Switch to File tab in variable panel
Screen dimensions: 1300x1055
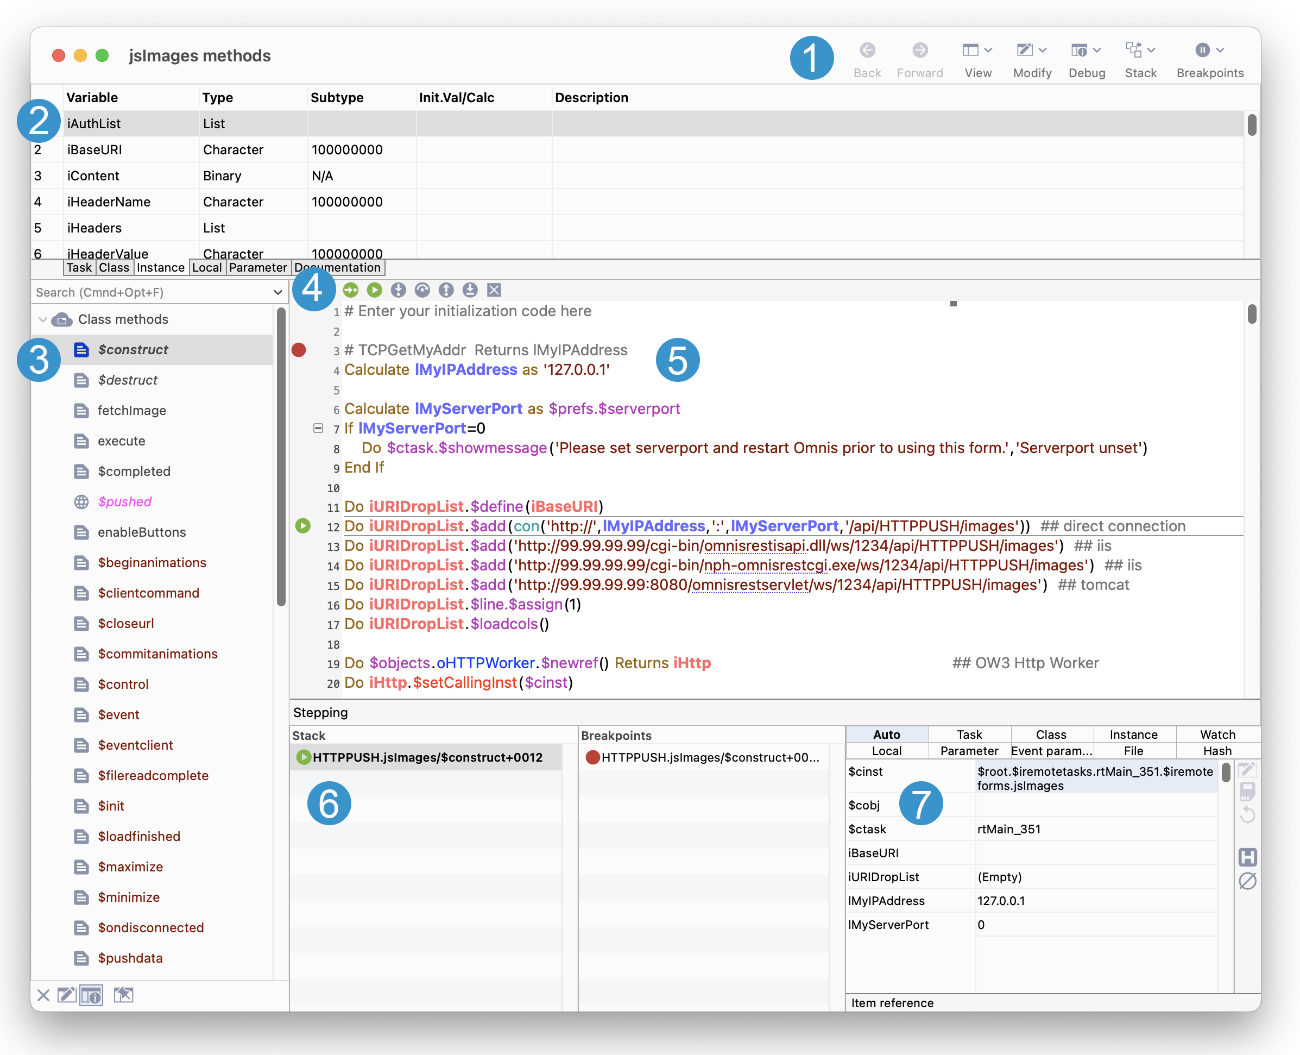[1133, 751]
